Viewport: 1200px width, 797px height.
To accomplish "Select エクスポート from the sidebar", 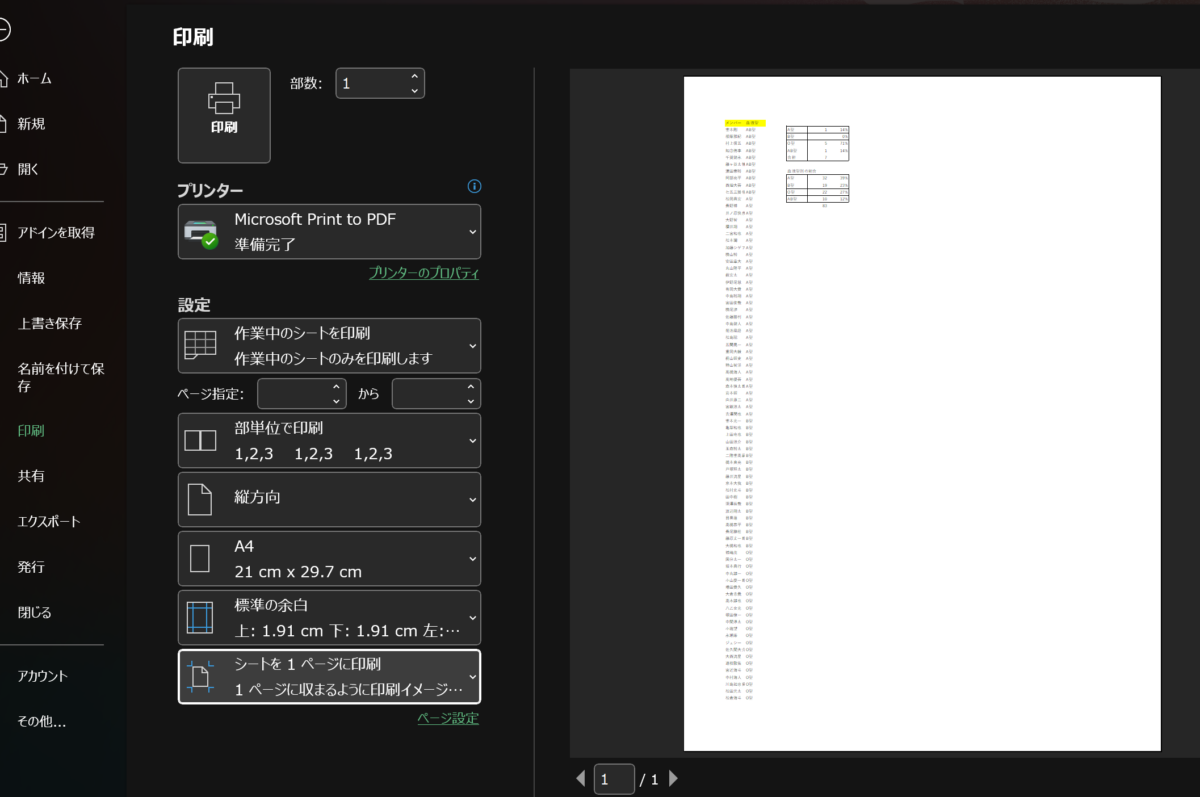I will (x=48, y=521).
